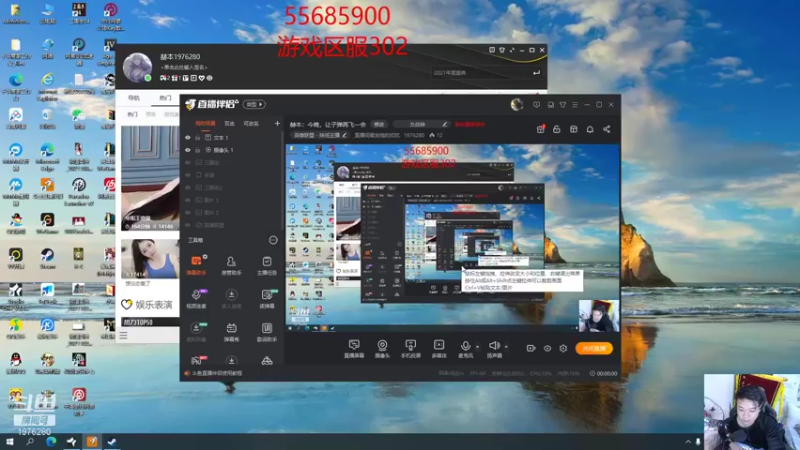Open the mode switch pill next to app logo
Viewport: 800px width, 450px height.
(x=254, y=105)
